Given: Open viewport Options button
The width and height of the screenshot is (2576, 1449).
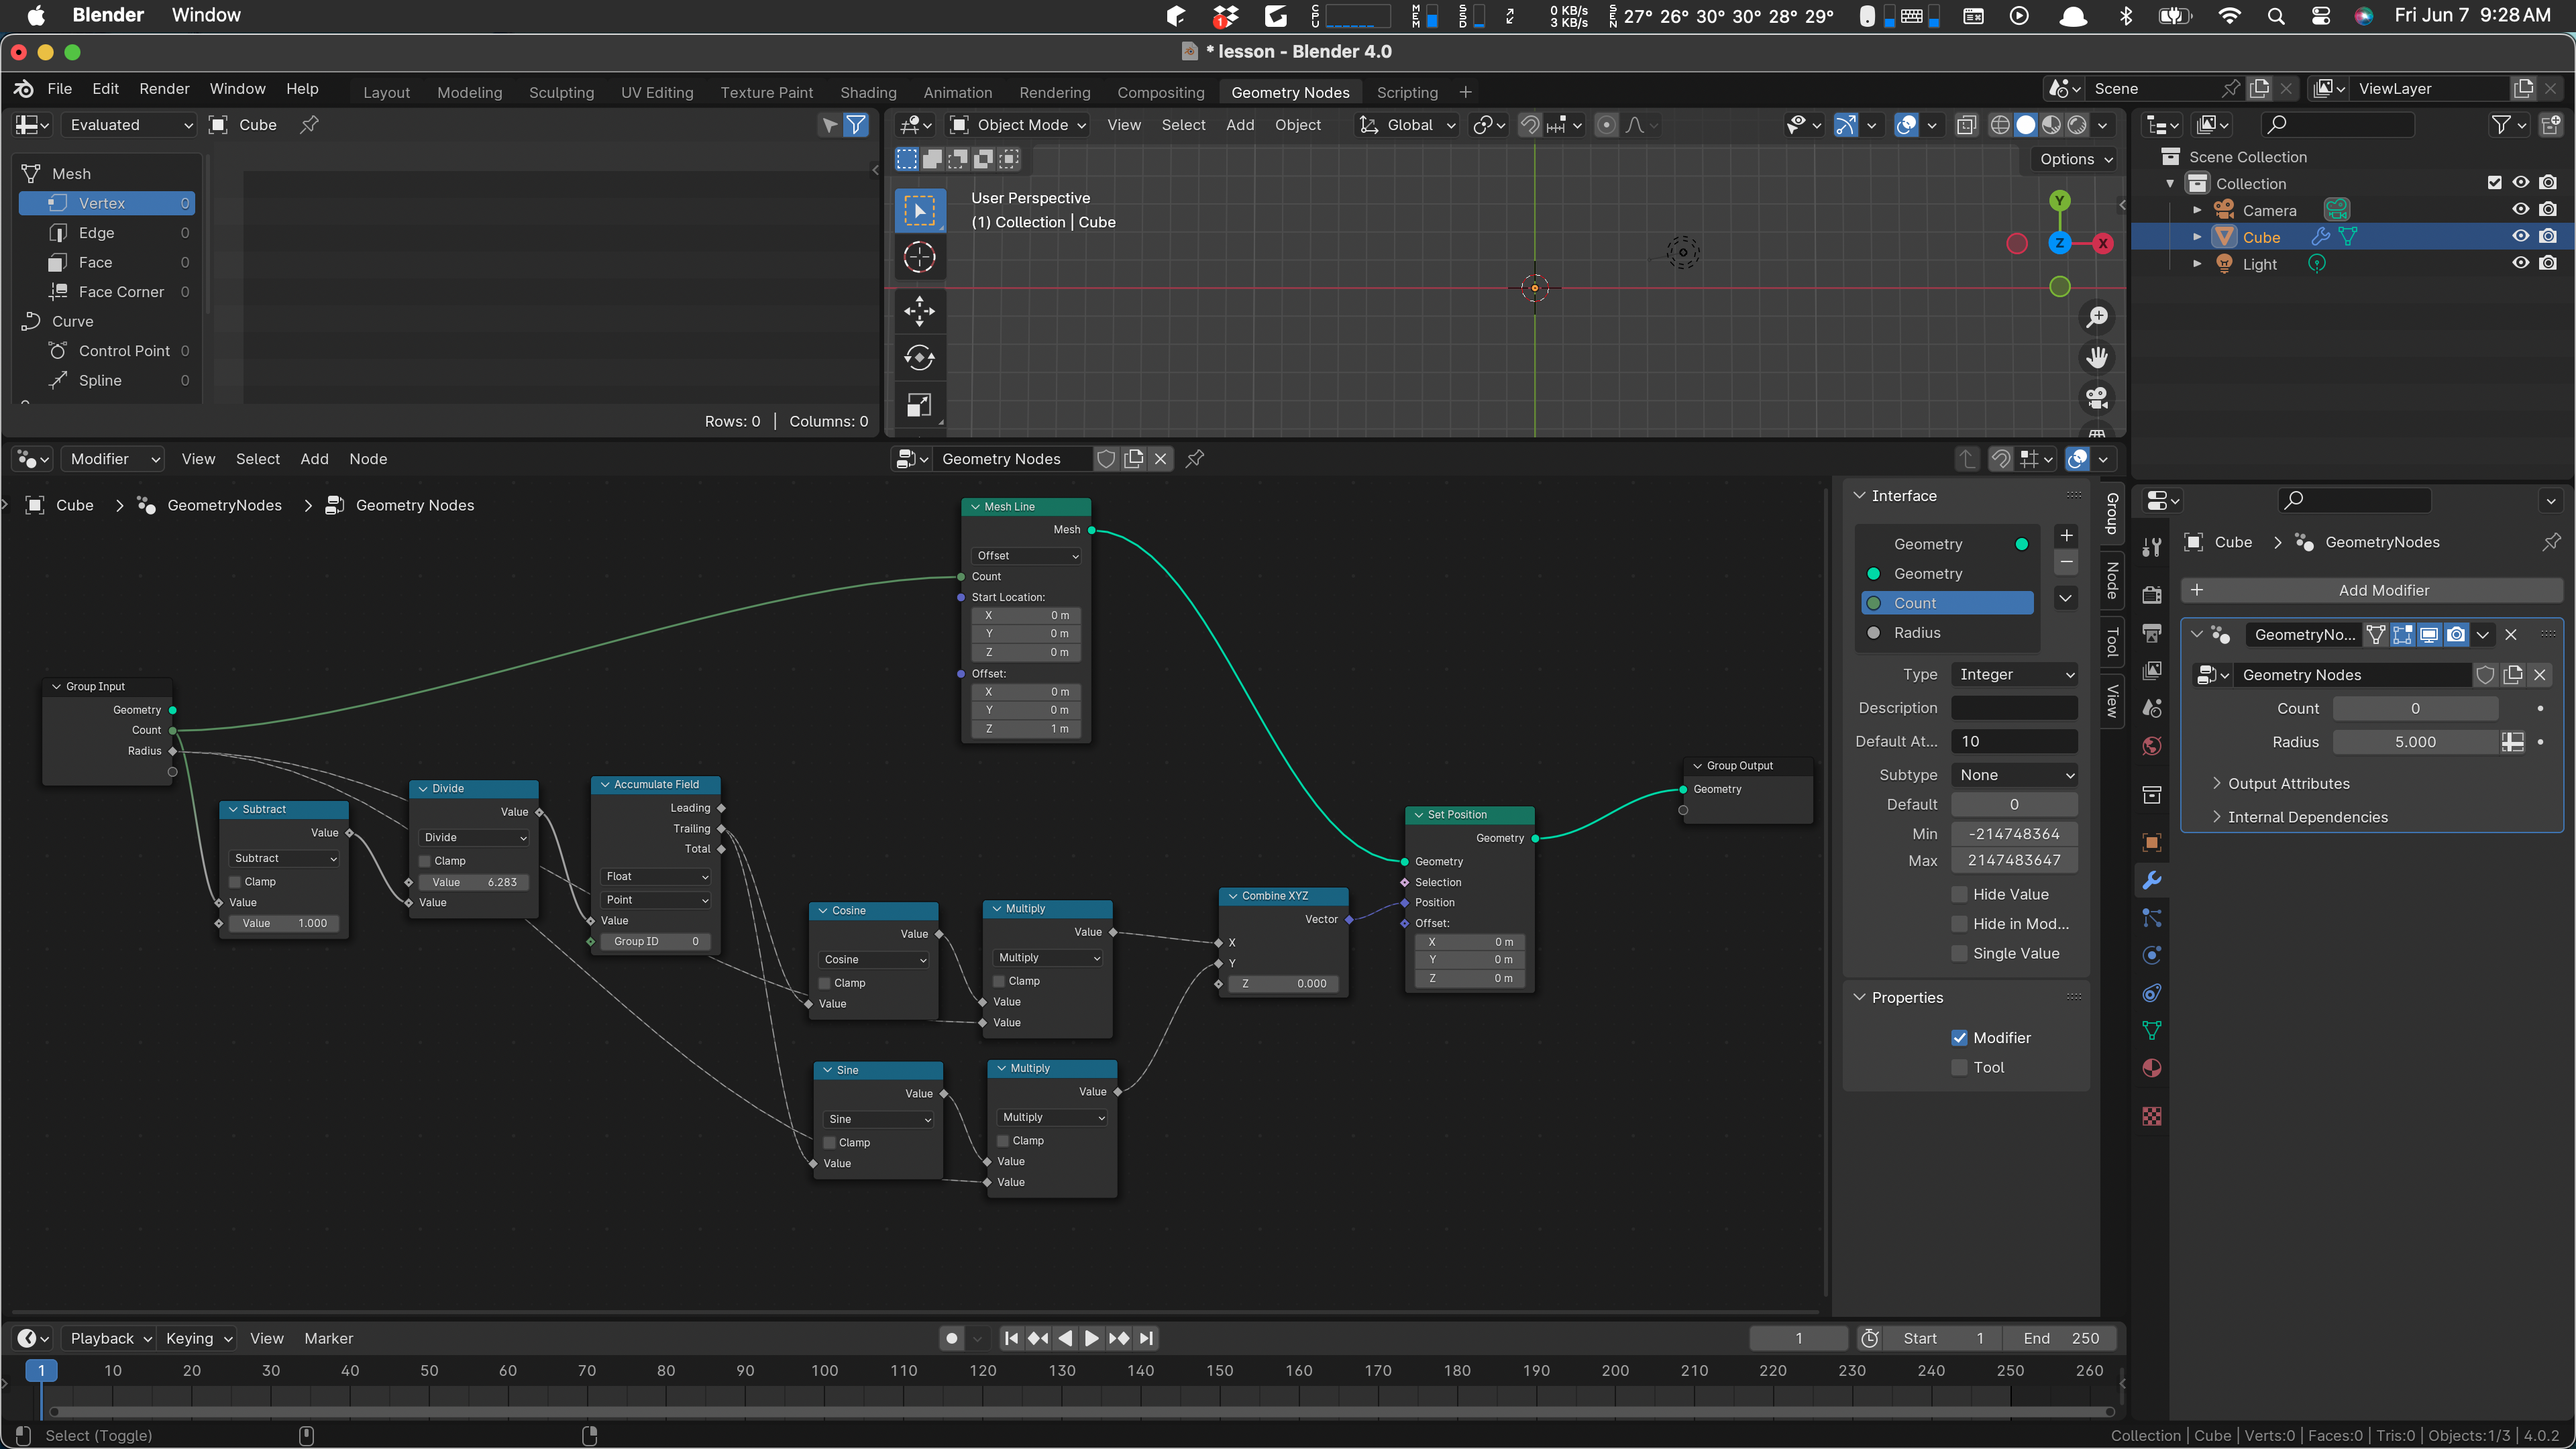Looking at the screenshot, I should tap(2076, 159).
